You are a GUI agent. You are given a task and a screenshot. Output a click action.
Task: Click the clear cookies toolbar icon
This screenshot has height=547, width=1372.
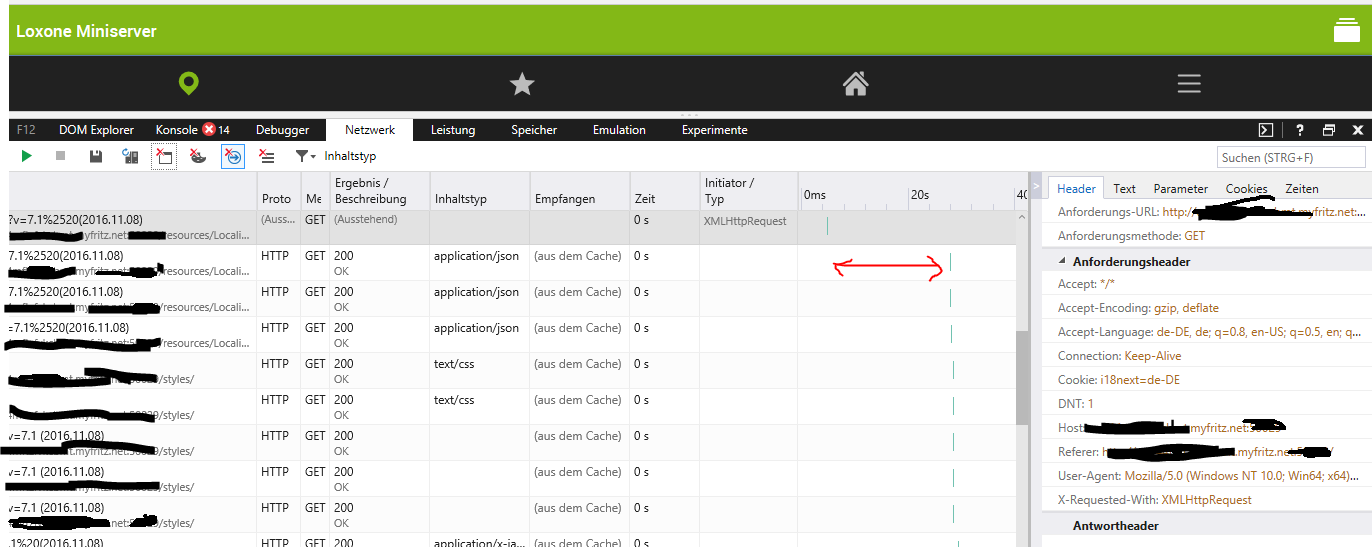[x=198, y=156]
